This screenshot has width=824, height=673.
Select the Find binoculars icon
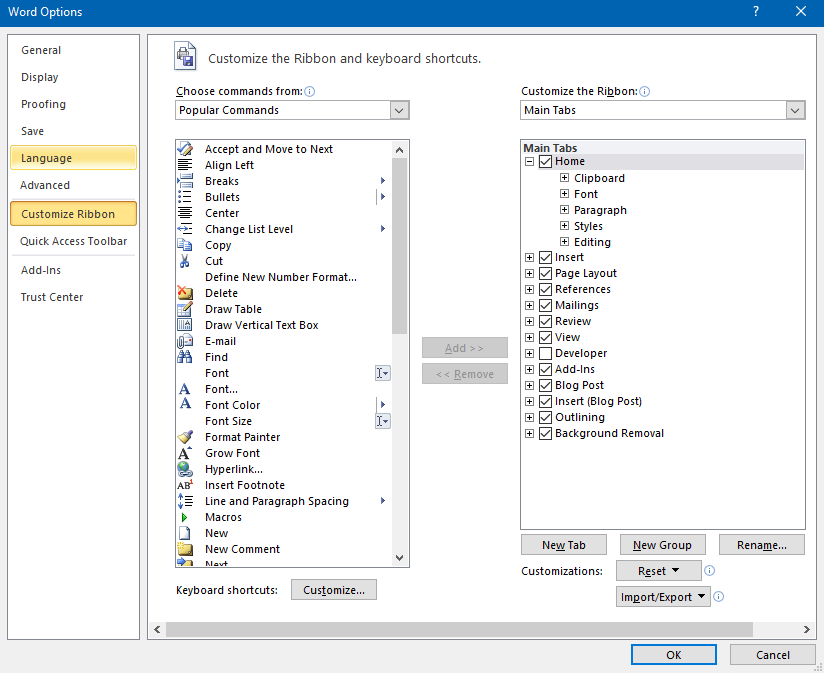tap(185, 357)
